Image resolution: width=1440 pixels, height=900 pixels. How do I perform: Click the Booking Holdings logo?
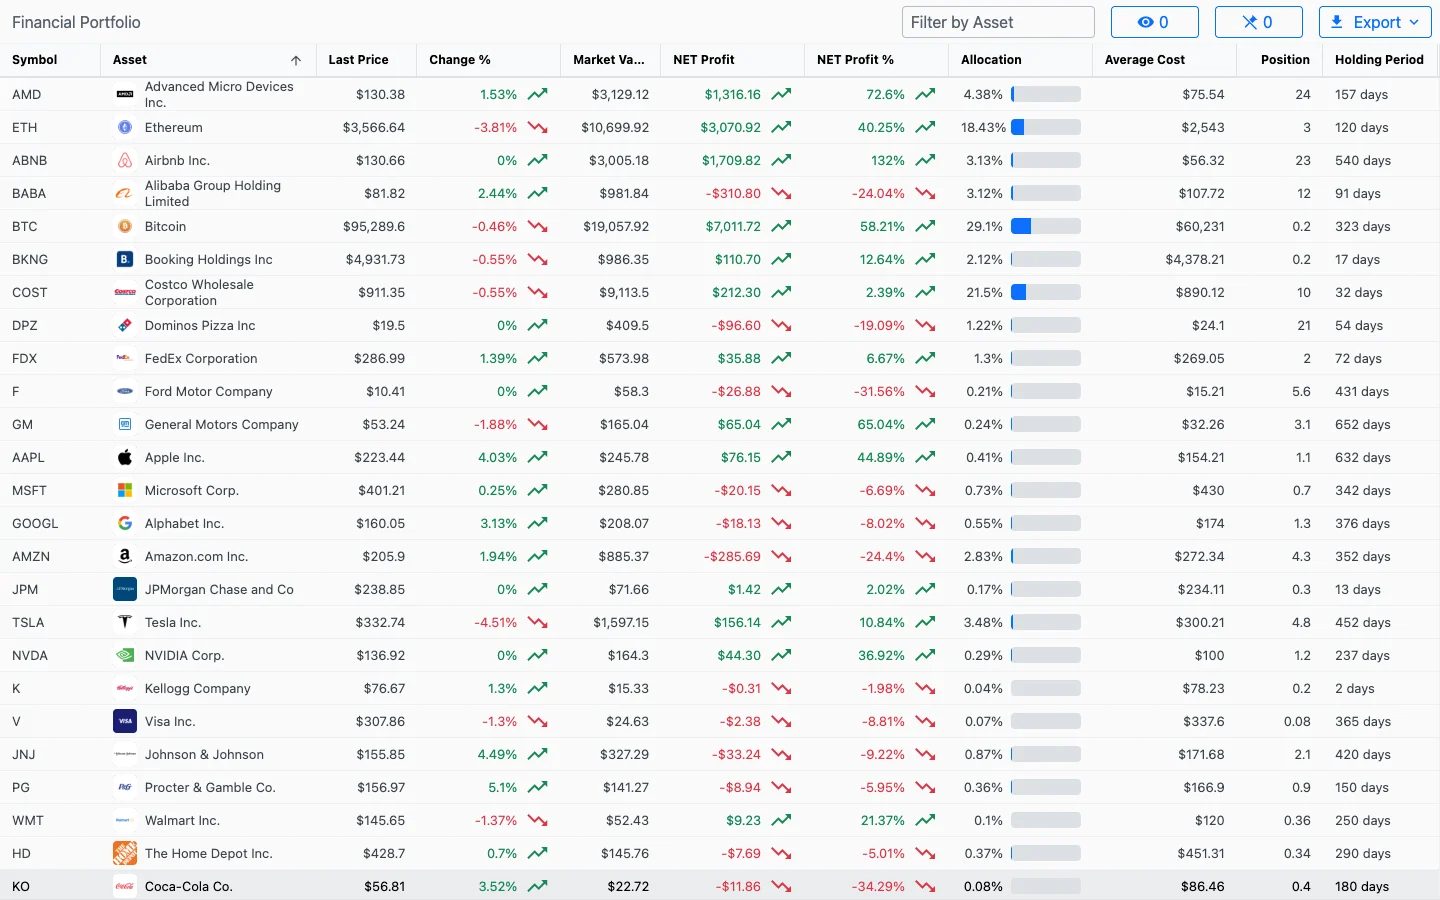coord(125,259)
